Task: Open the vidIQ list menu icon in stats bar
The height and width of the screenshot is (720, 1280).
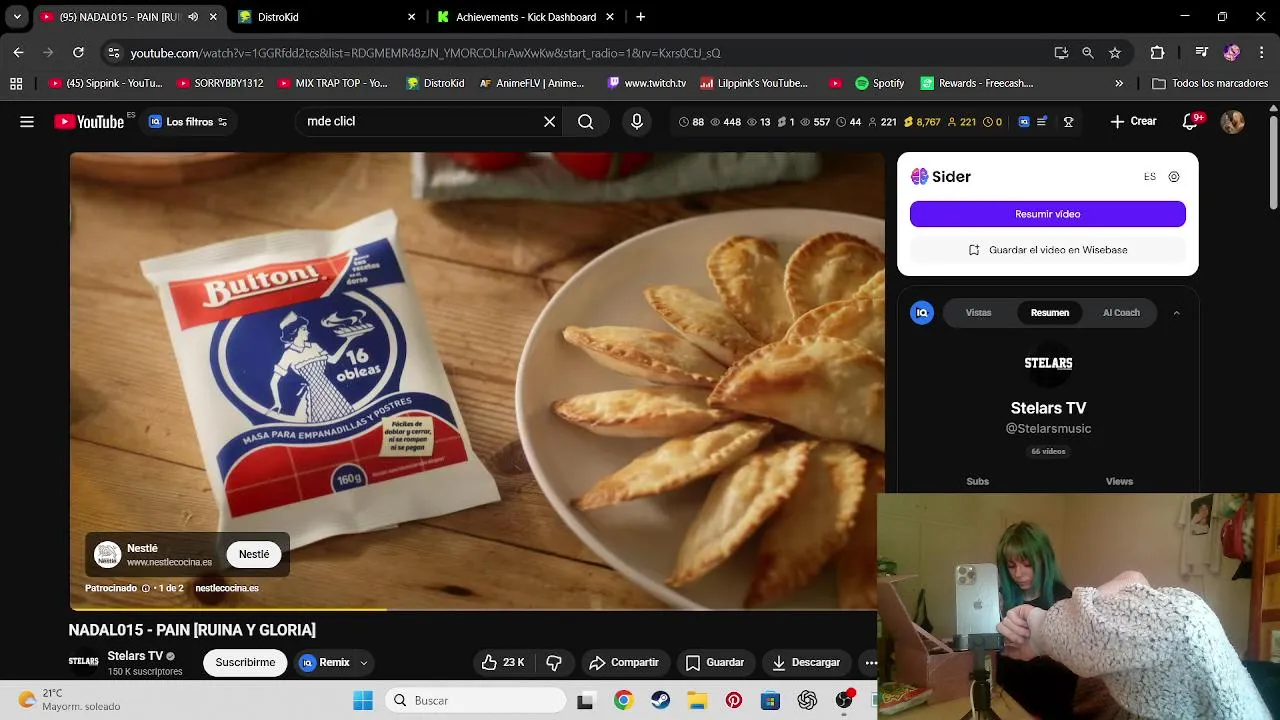Action: 1042,122
